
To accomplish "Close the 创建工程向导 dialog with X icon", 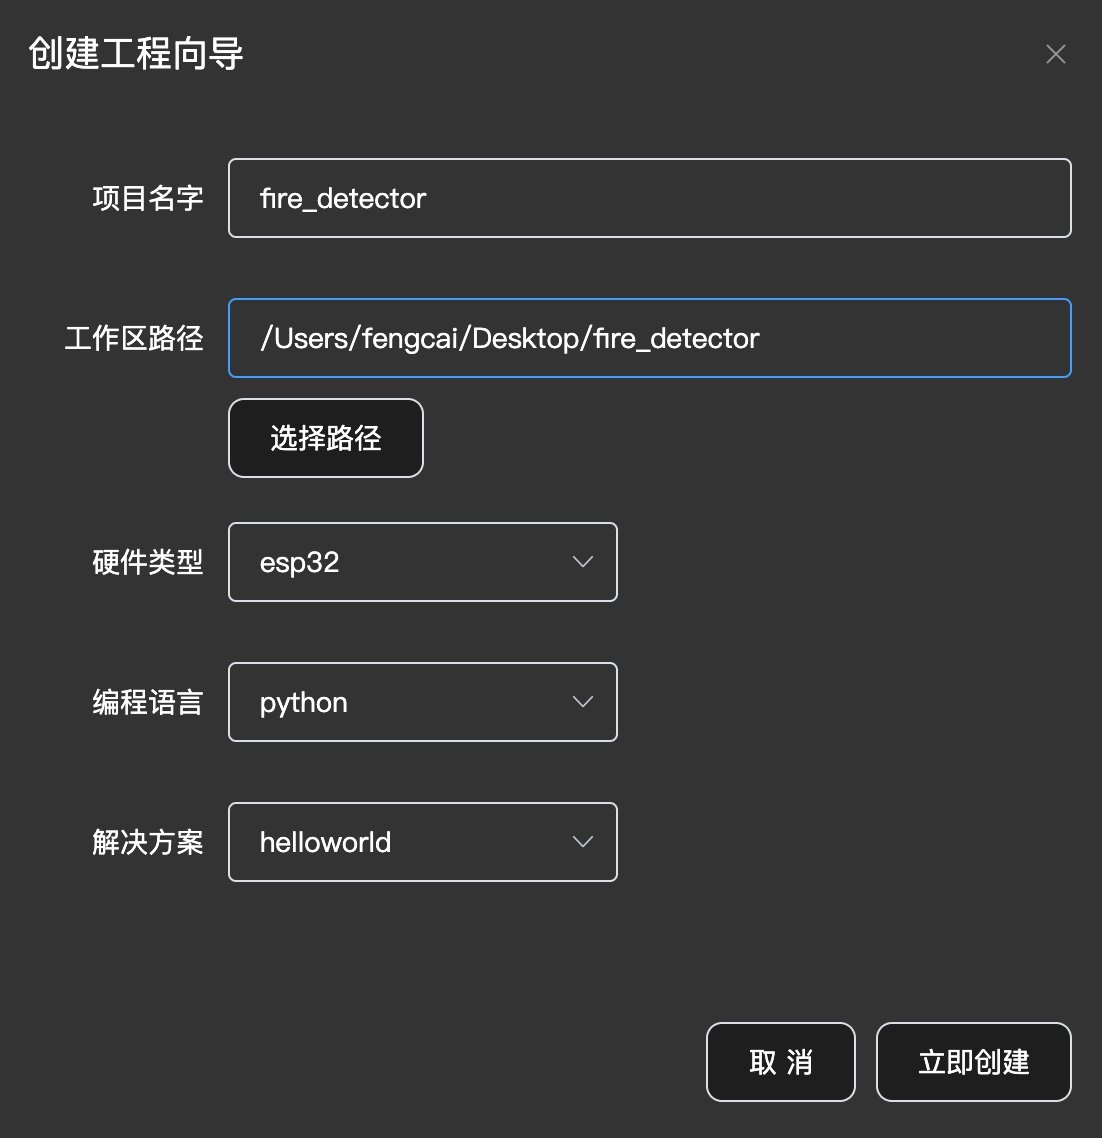I will 1055,54.
